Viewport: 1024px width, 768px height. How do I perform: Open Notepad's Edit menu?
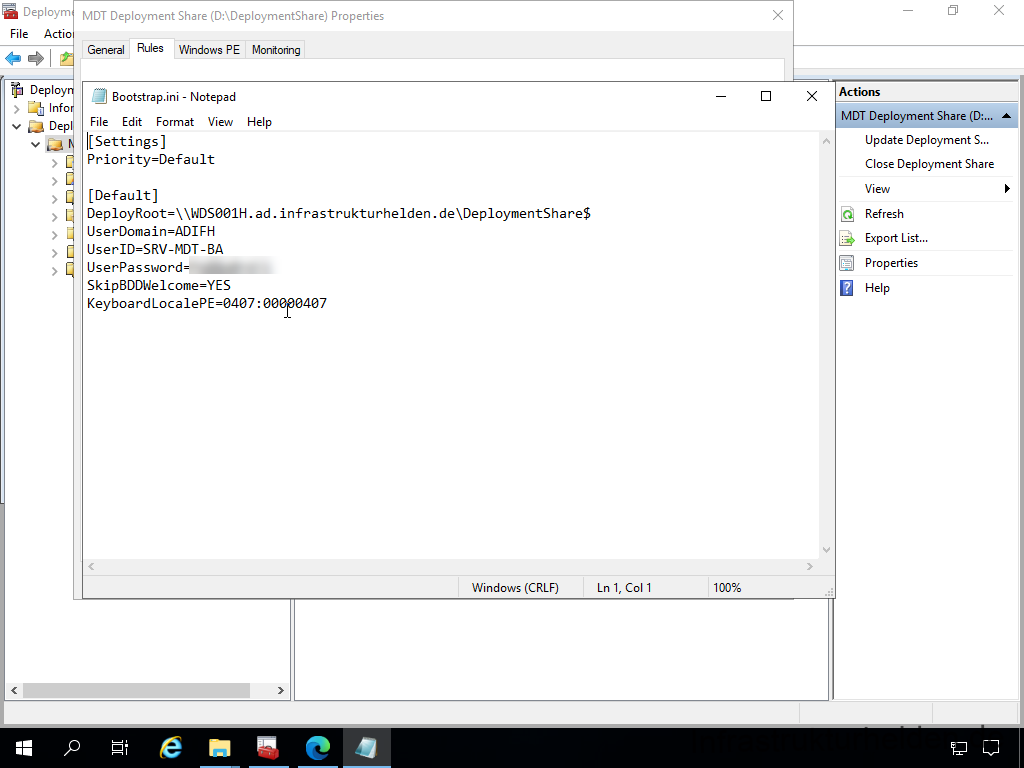131,121
